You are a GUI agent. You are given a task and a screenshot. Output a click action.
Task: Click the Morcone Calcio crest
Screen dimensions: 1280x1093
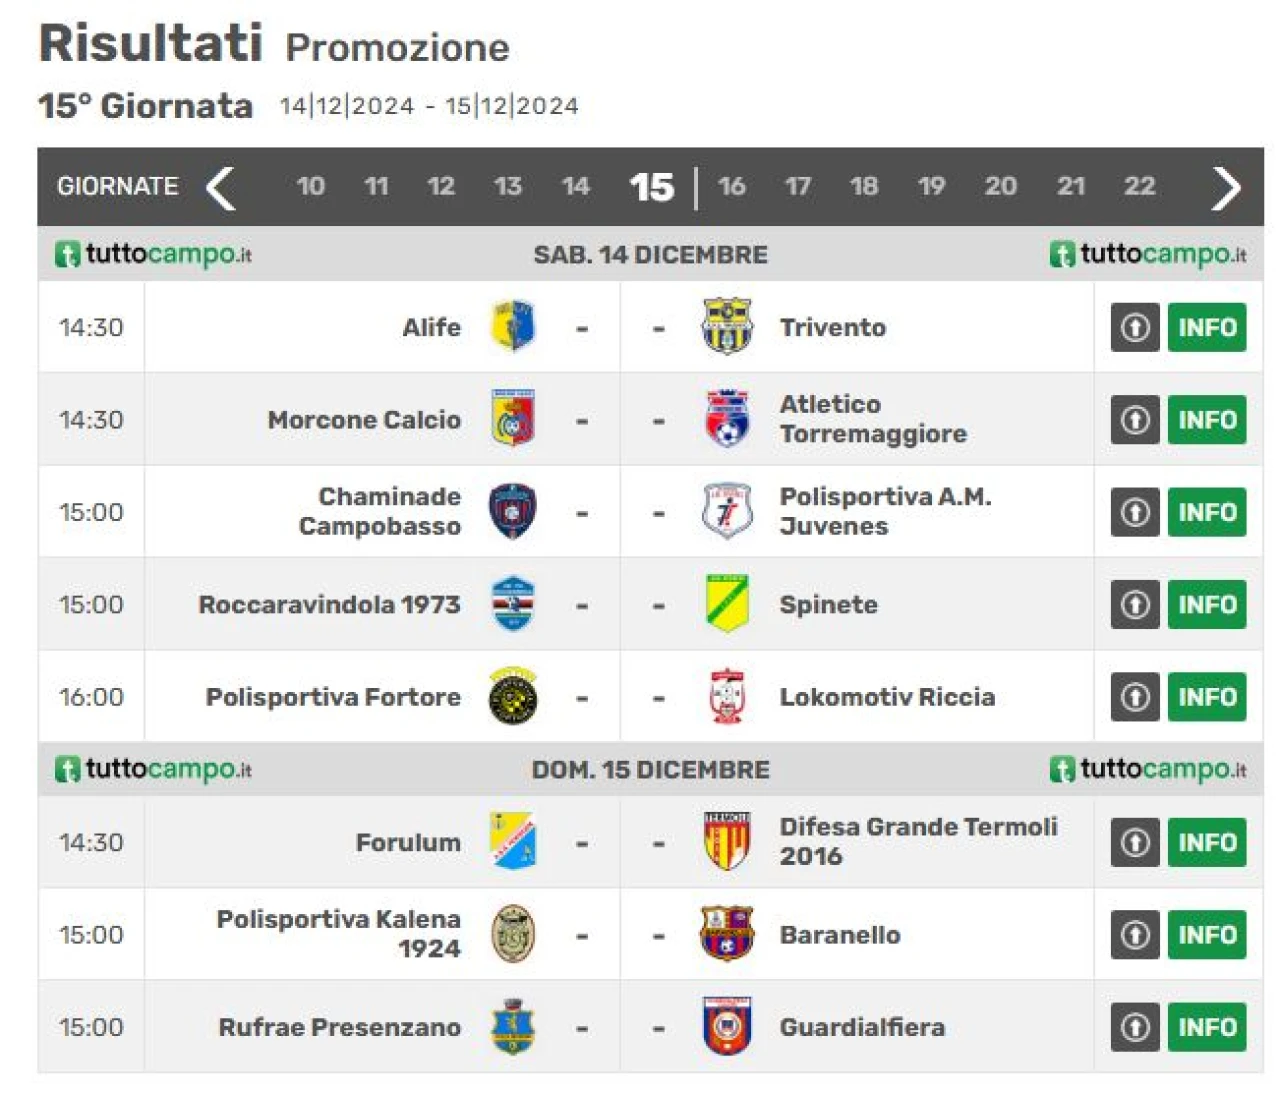[x=513, y=419]
